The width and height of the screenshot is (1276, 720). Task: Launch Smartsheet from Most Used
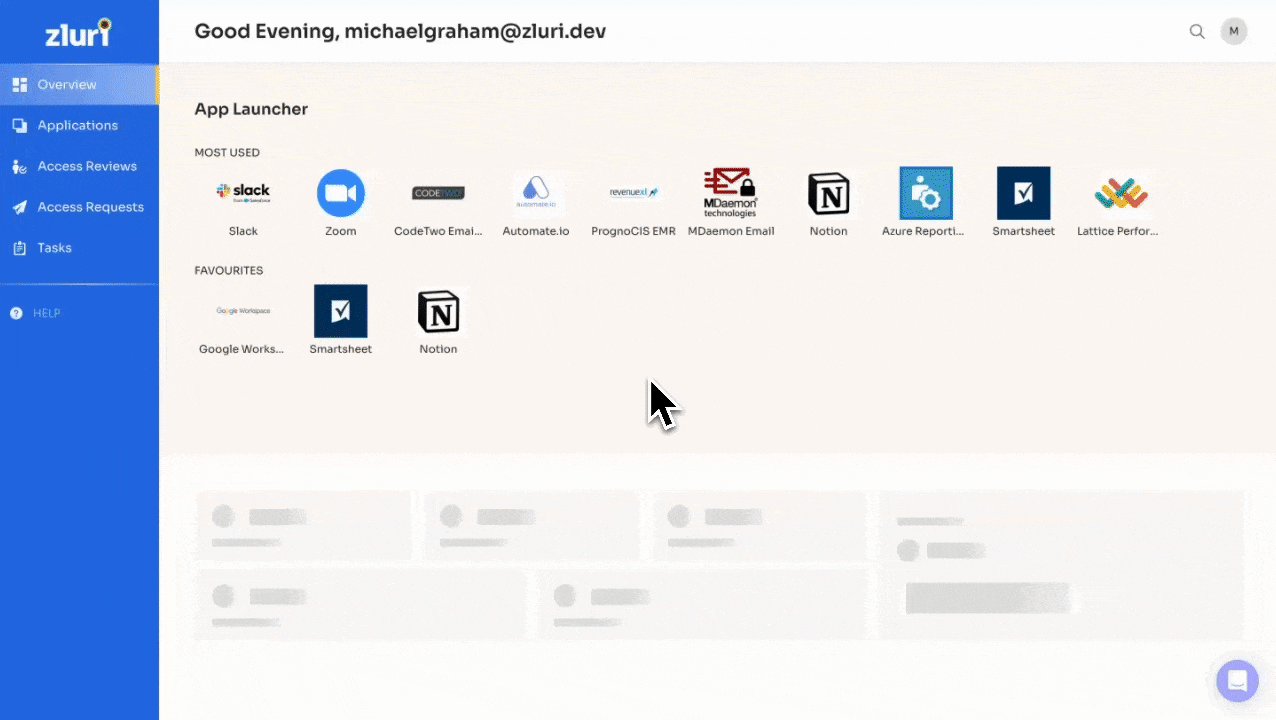coord(1023,193)
